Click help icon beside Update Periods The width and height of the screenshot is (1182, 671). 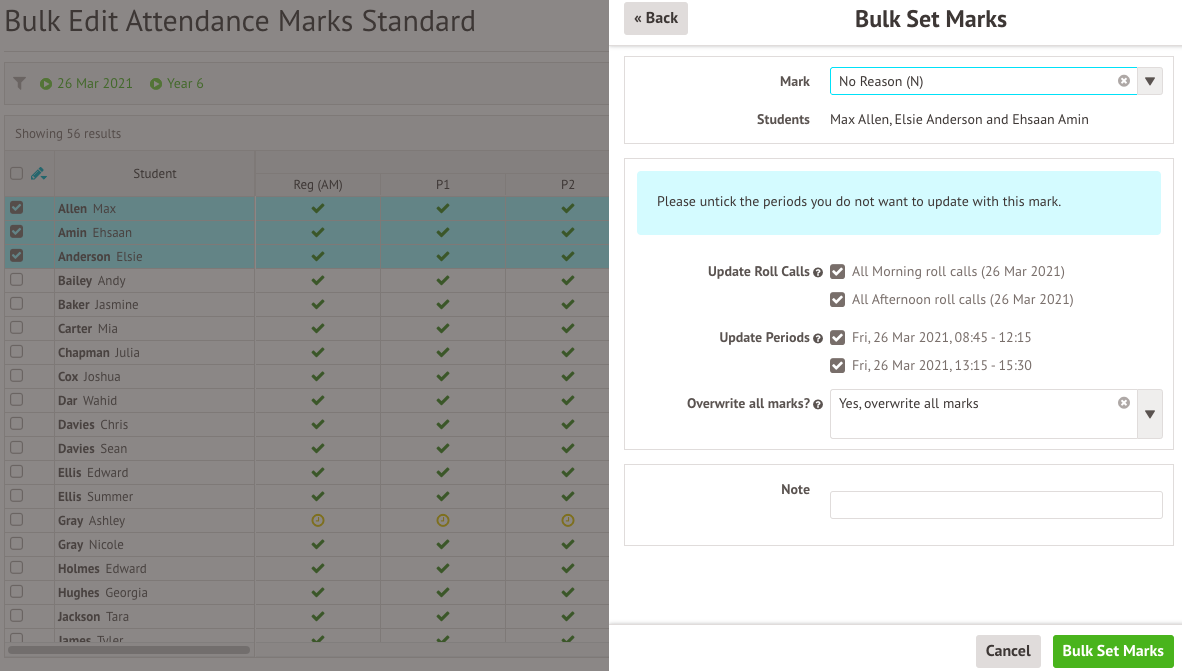click(818, 339)
